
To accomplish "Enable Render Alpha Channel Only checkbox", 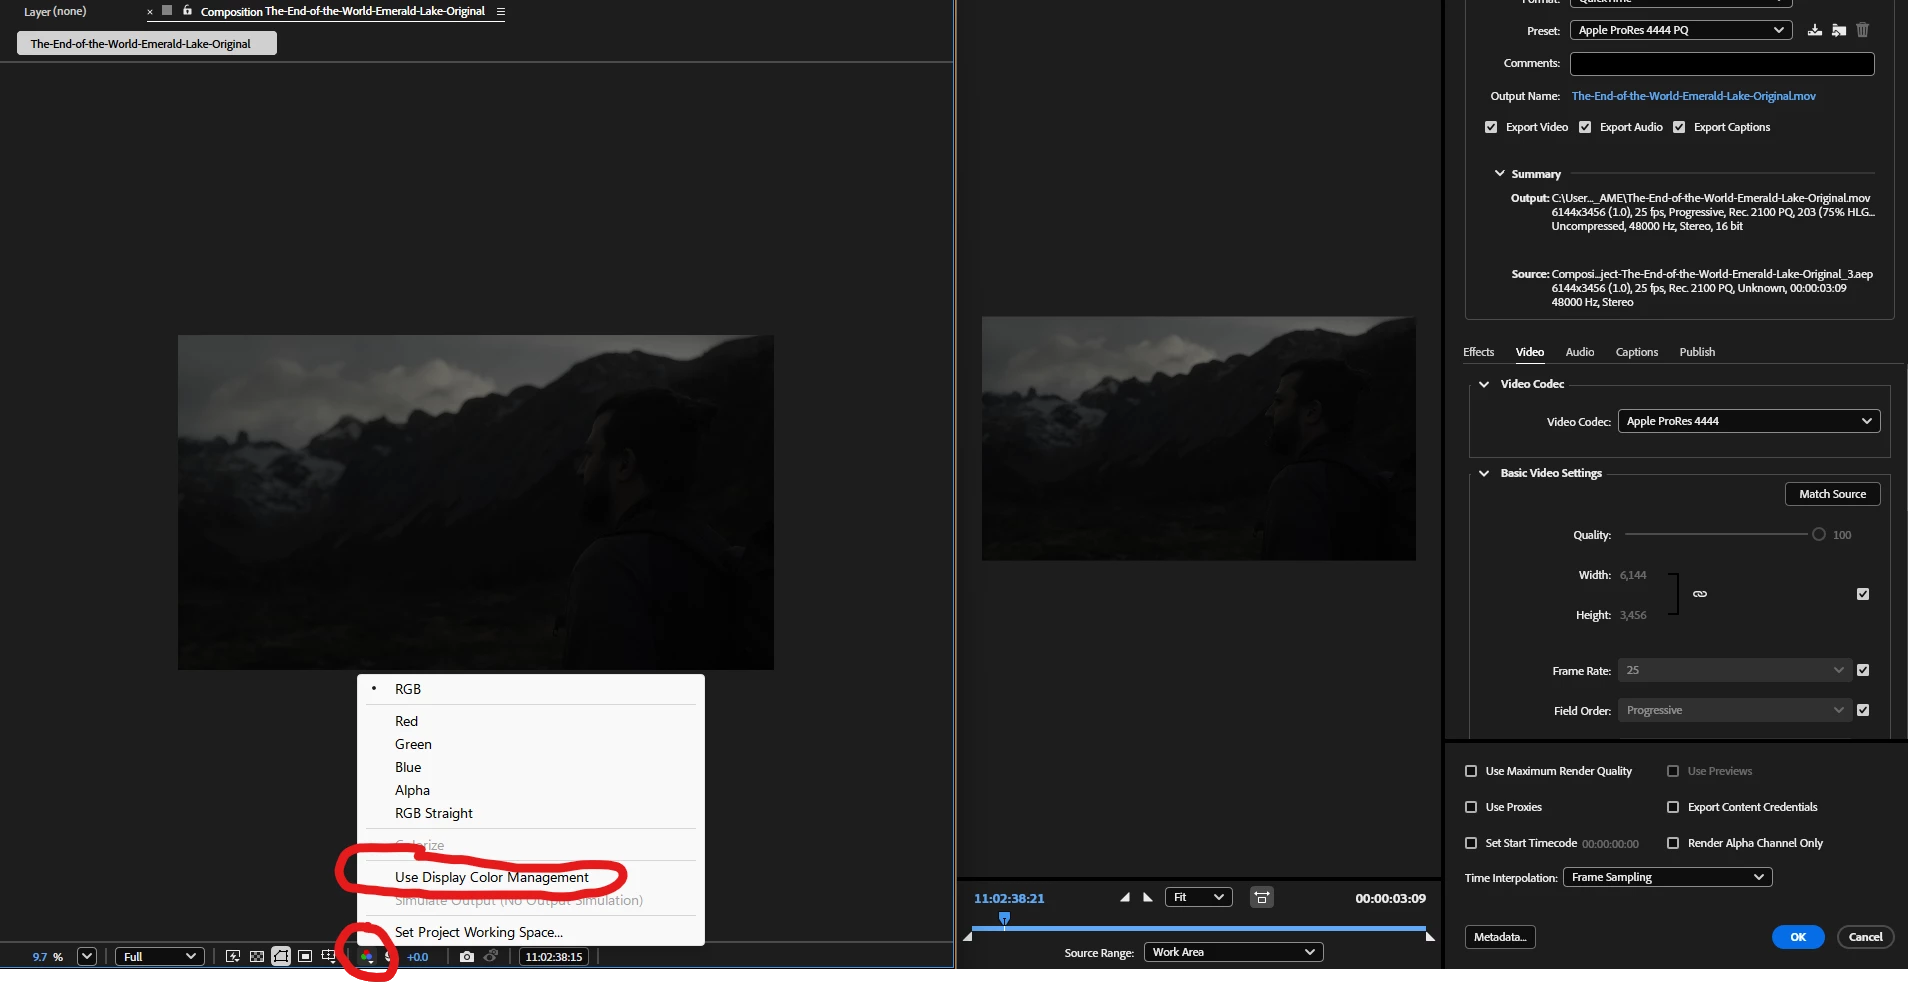I will [1673, 843].
